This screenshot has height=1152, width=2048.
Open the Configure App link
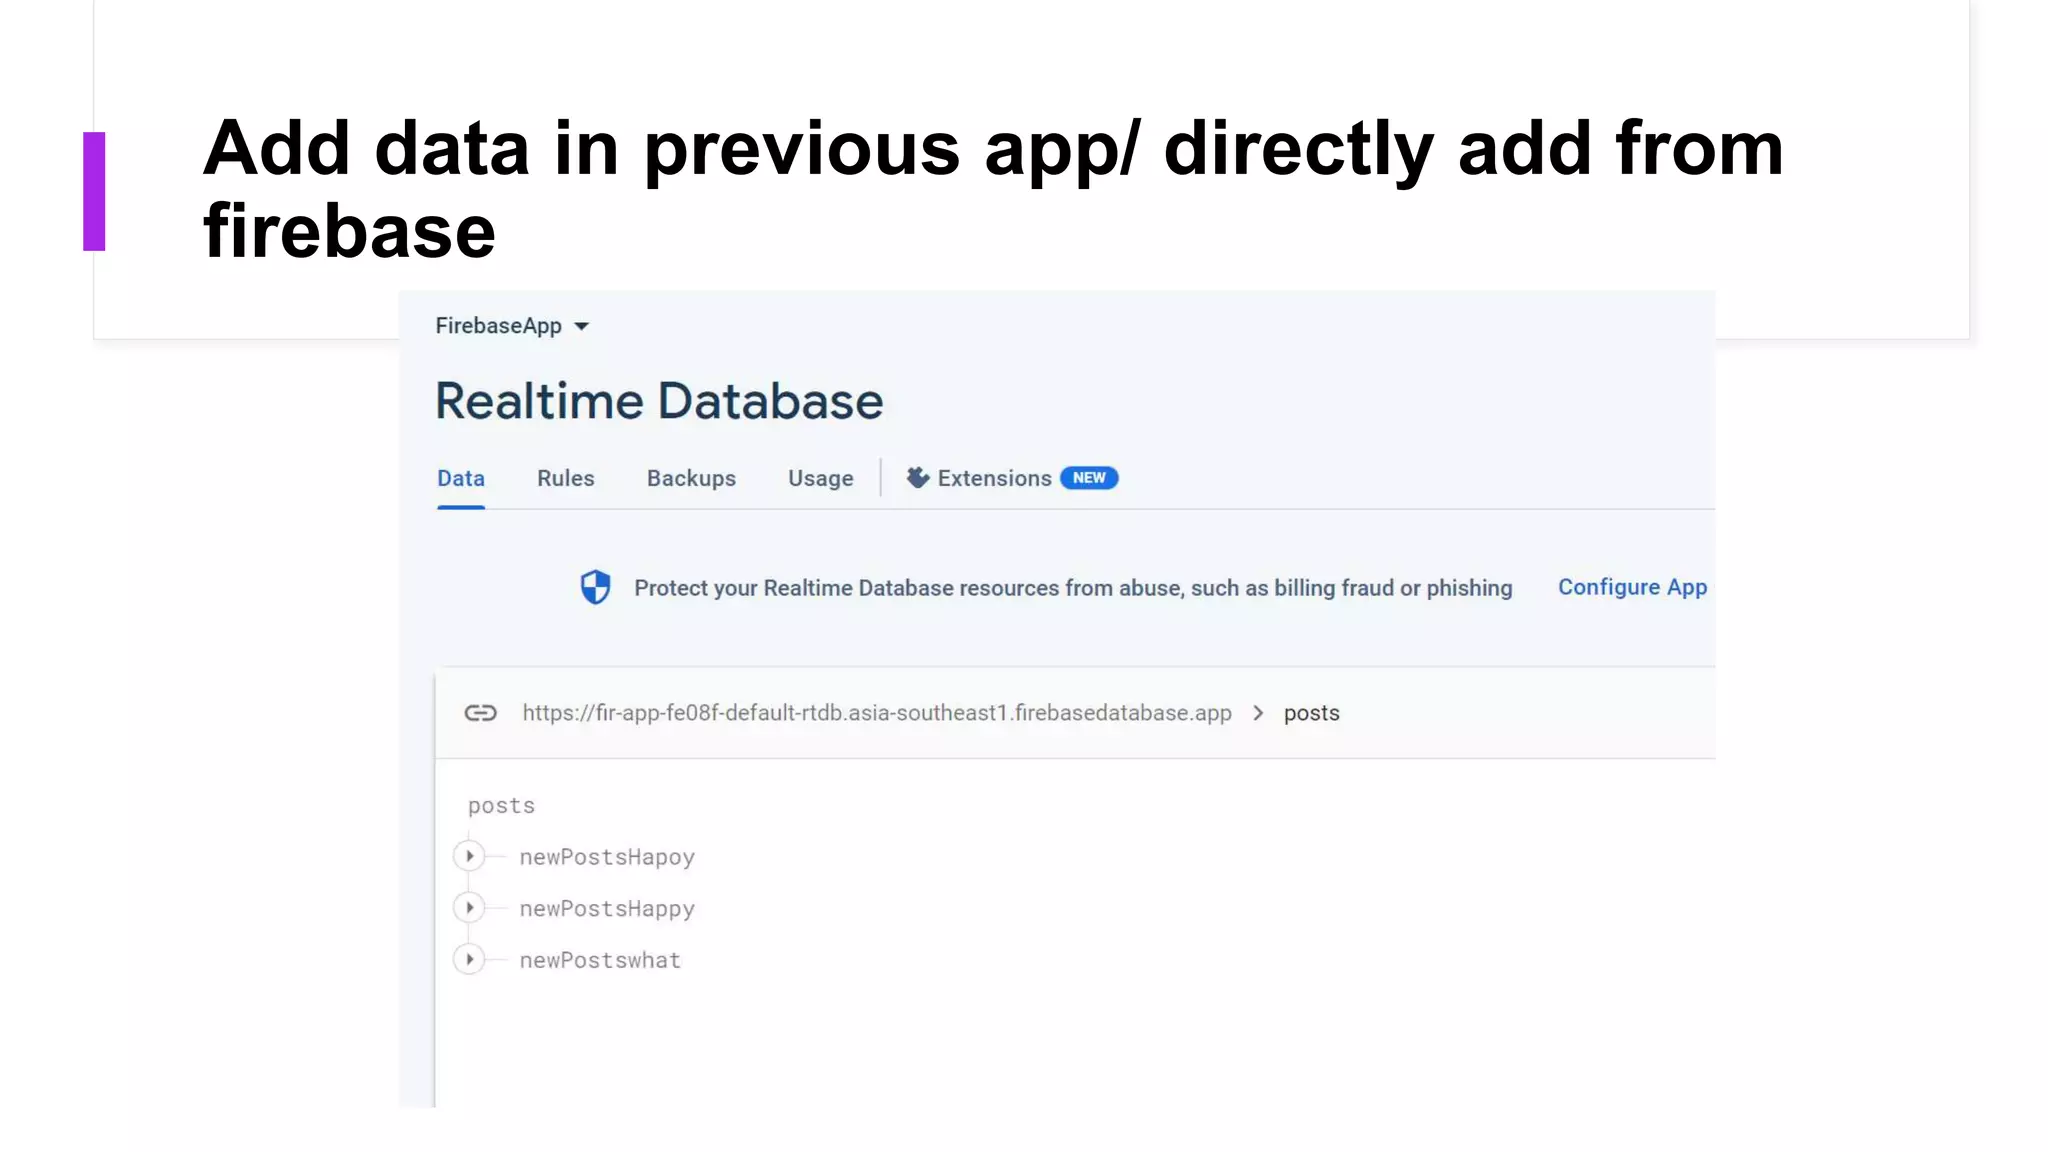tap(1632, 587)
